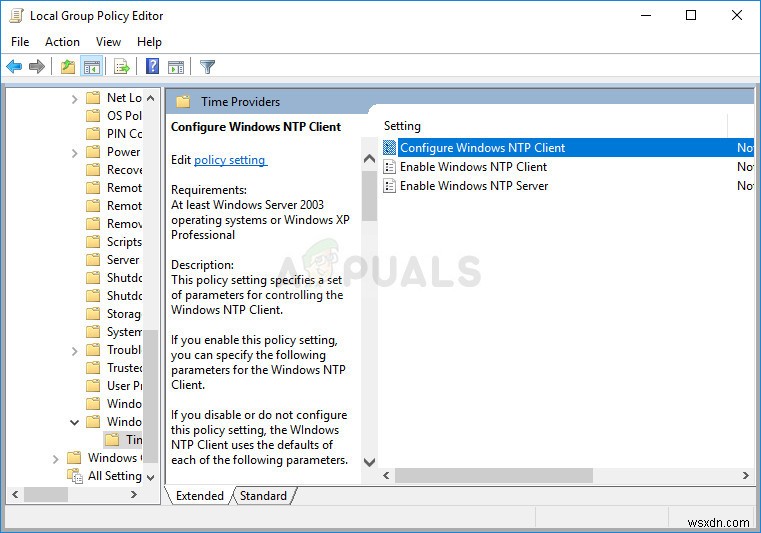Click settings list scroll right arrow
This screenshot has height=533, width=761.
pos(746,476)
